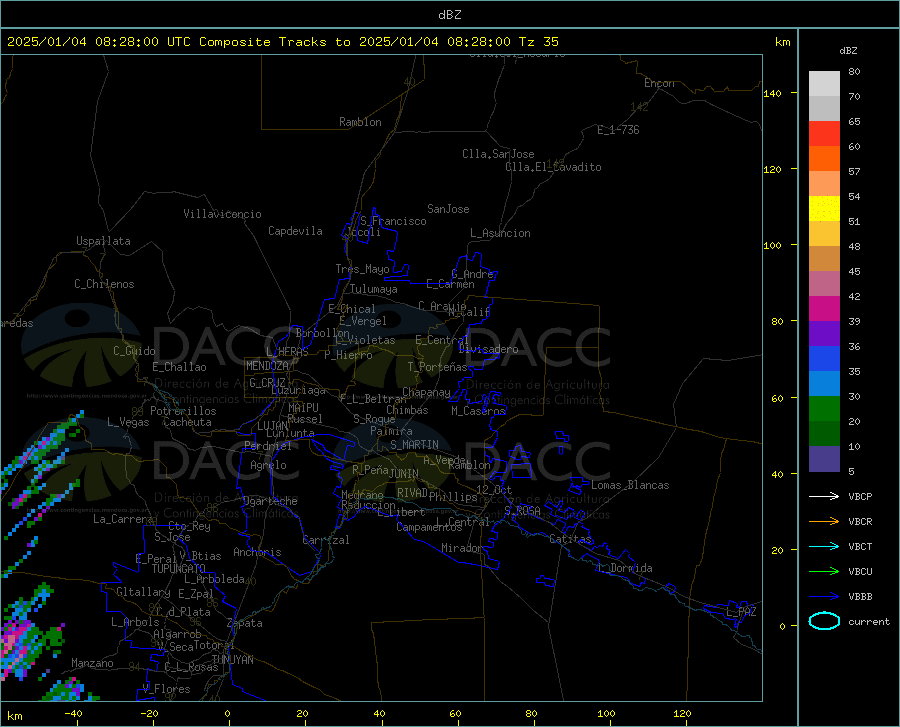Click the Villavicencio map label
Viewport: 900px width, 727px height.
coord(222,214)
